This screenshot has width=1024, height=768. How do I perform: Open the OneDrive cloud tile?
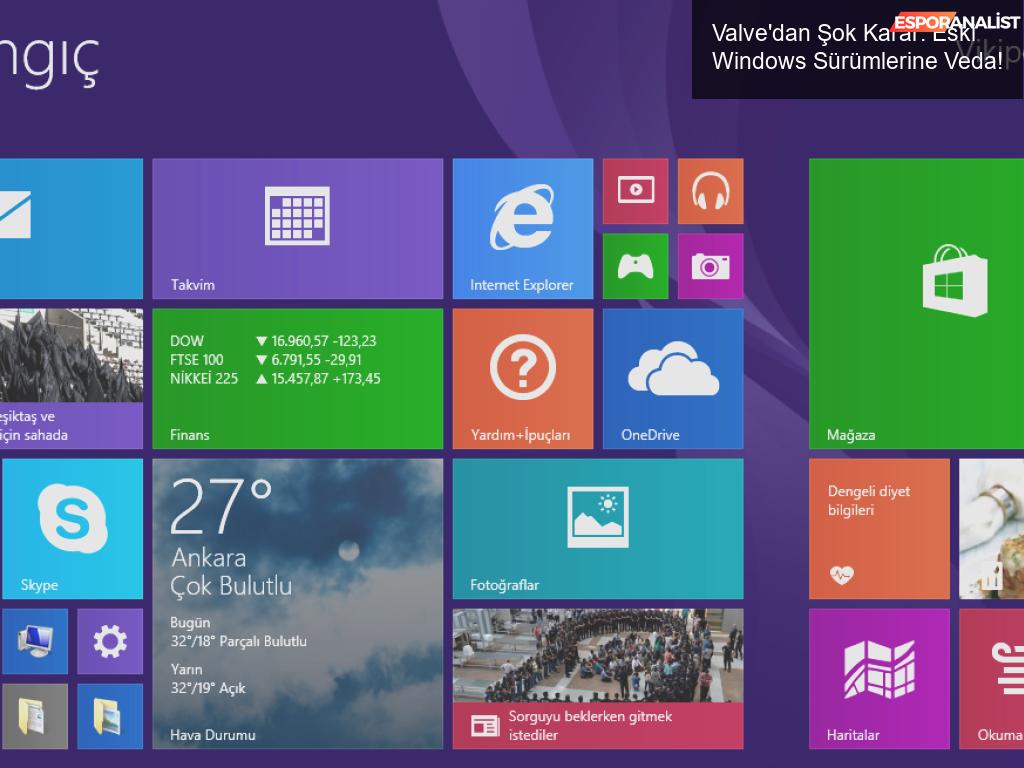pyautogui.click(x=672, y=378)
